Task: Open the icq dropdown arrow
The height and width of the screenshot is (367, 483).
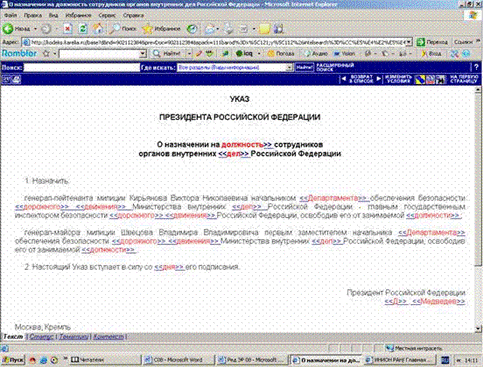Action: (x=259, y=53)
